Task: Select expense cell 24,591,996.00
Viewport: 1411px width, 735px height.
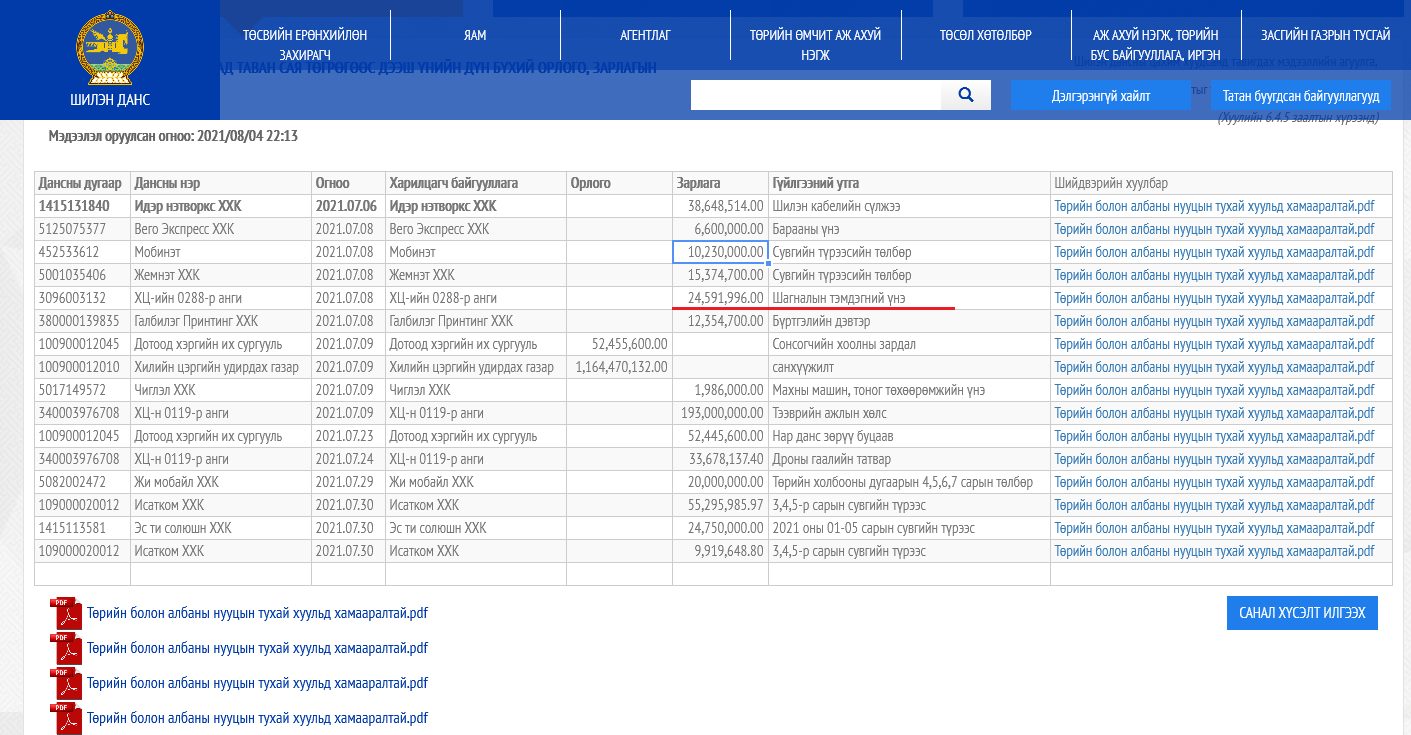Action: tap(720, 298)
